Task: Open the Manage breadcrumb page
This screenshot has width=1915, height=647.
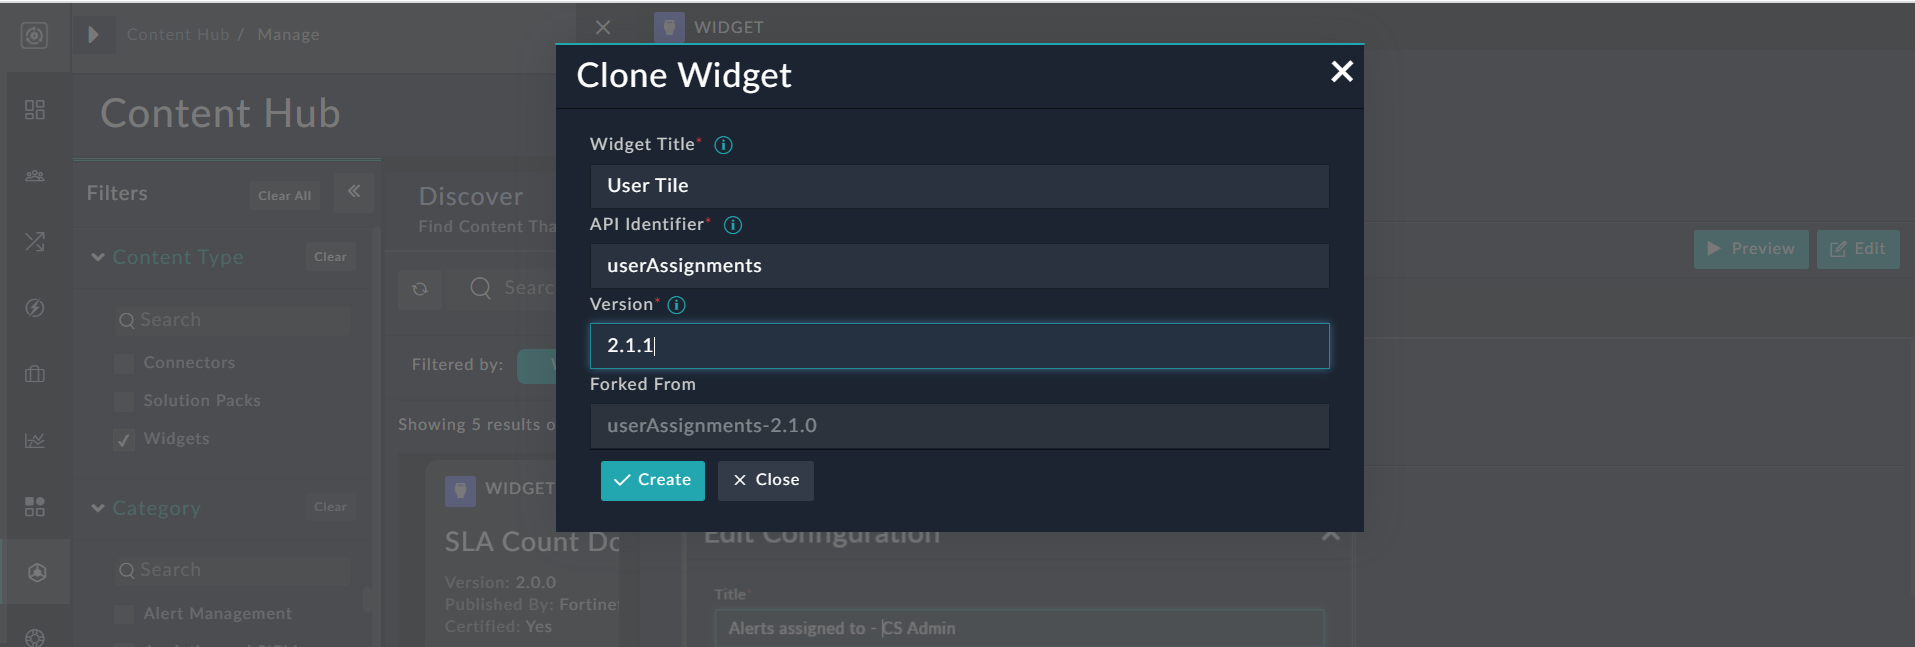Action: [287, 33]
